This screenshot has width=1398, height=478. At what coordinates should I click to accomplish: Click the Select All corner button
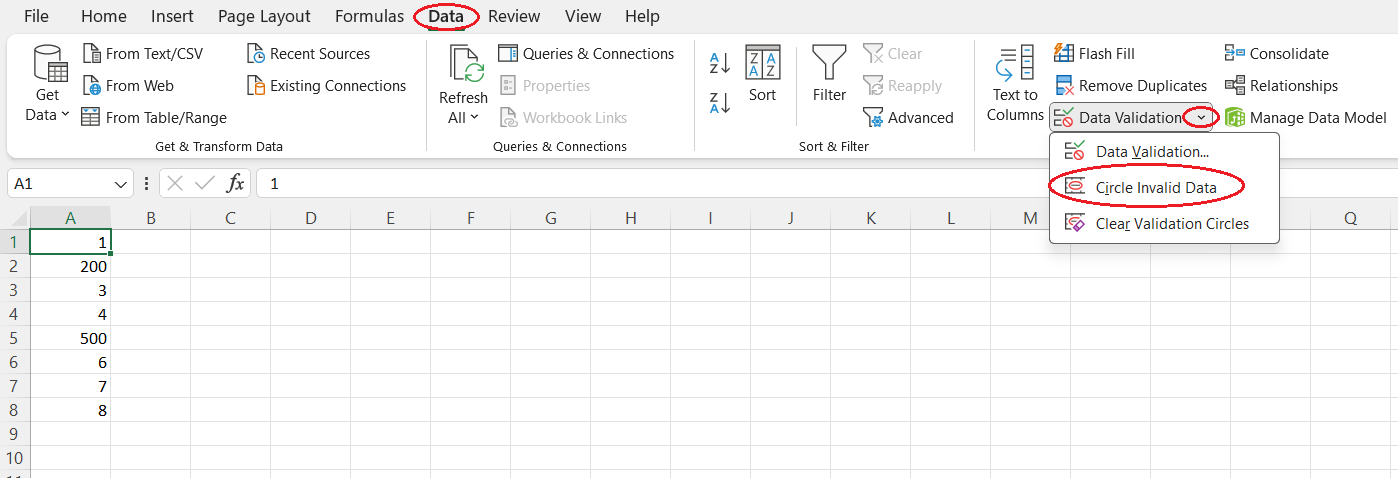pyautogui.click(x=15, y=218)
